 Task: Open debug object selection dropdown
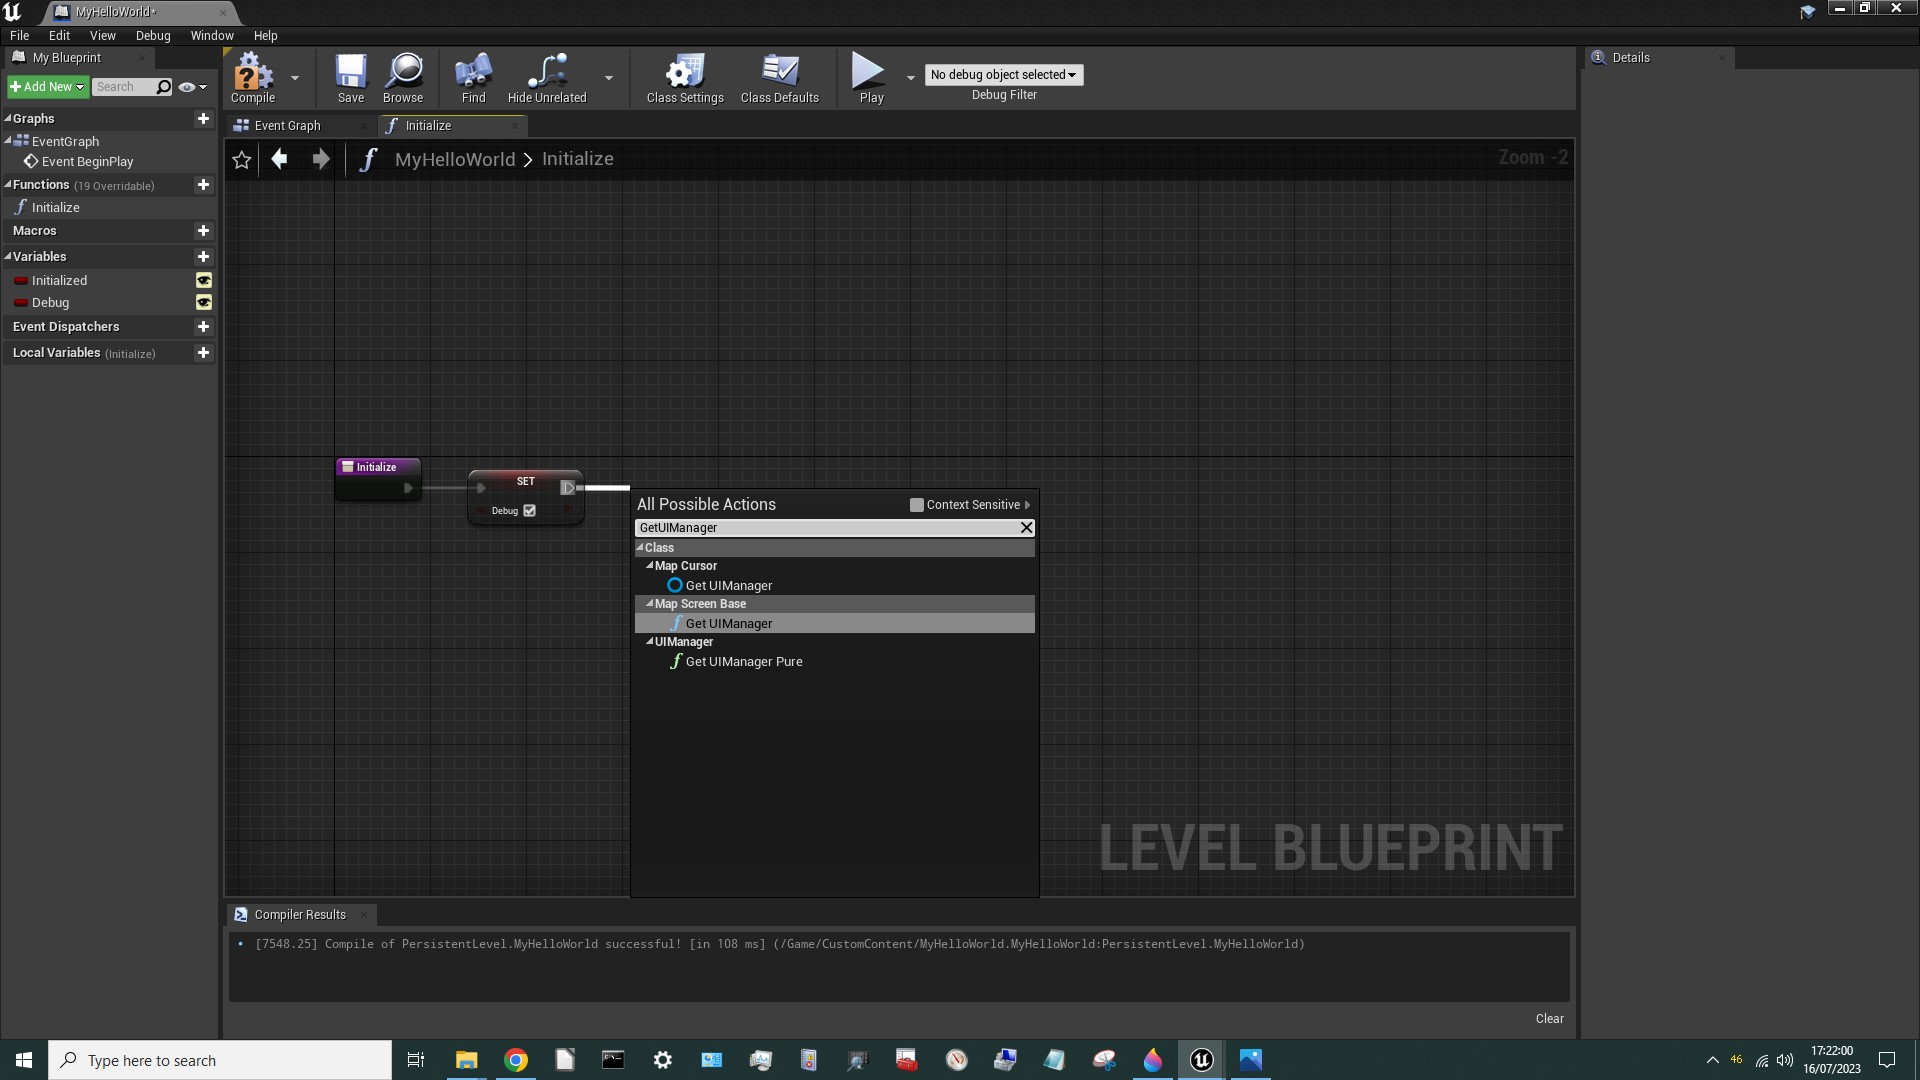[1003, 75]
